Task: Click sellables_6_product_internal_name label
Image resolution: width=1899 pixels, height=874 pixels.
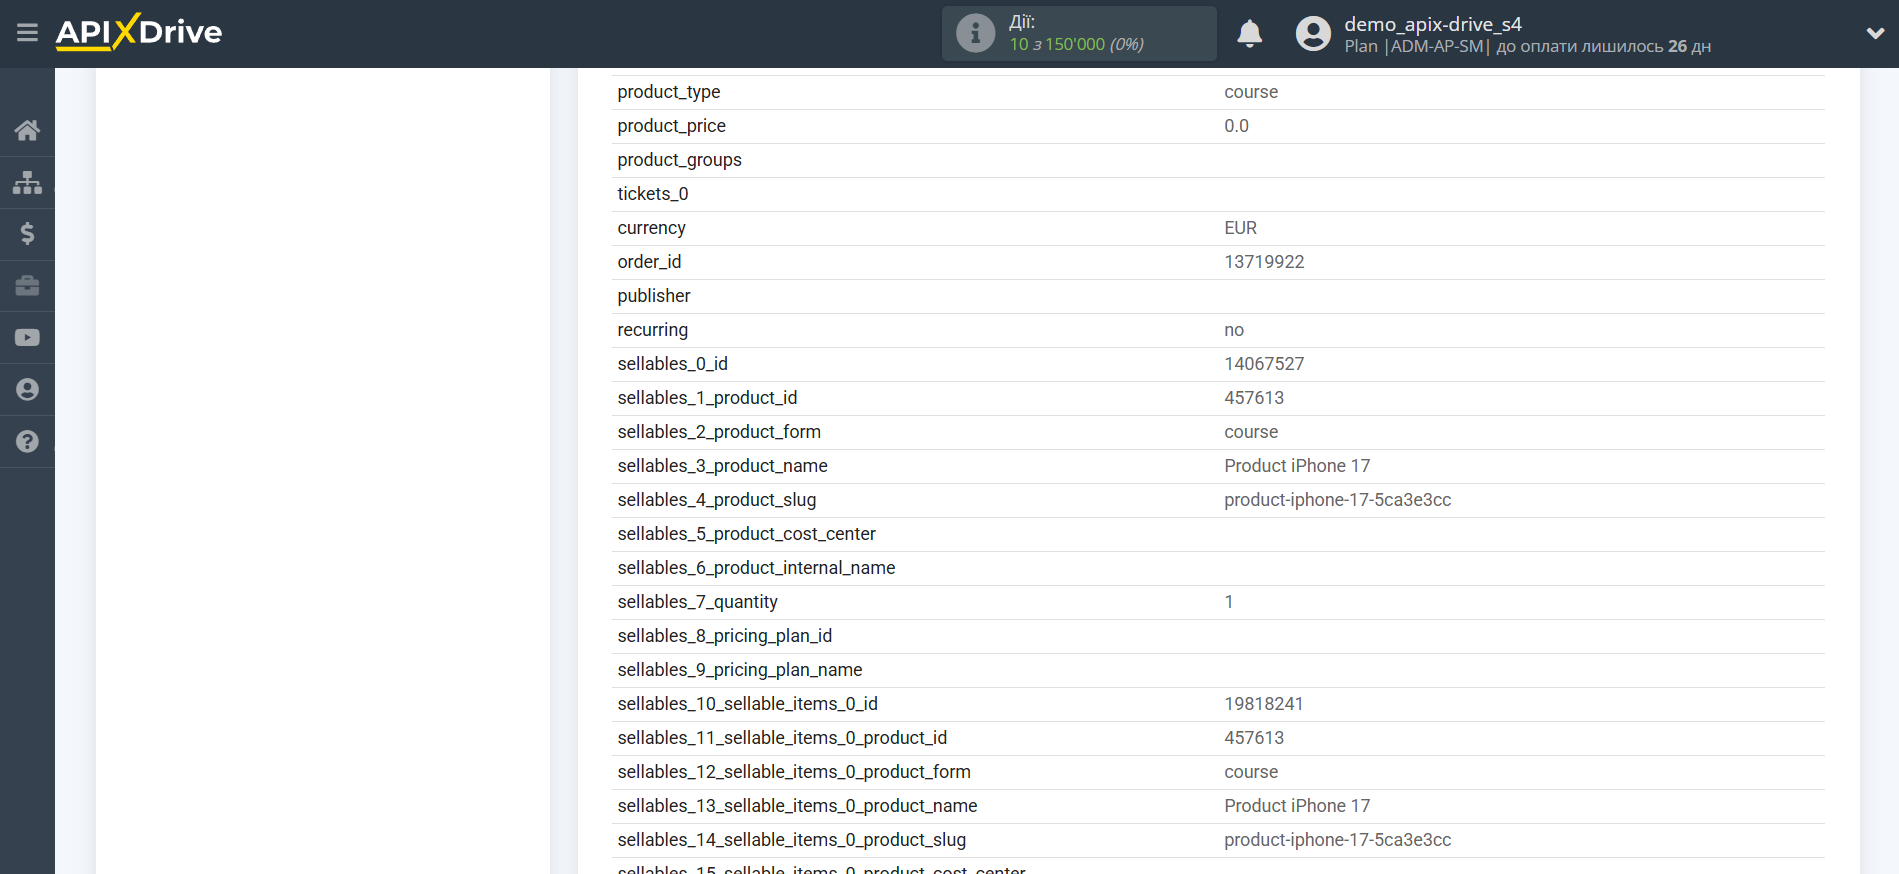Action: (756, 568)
